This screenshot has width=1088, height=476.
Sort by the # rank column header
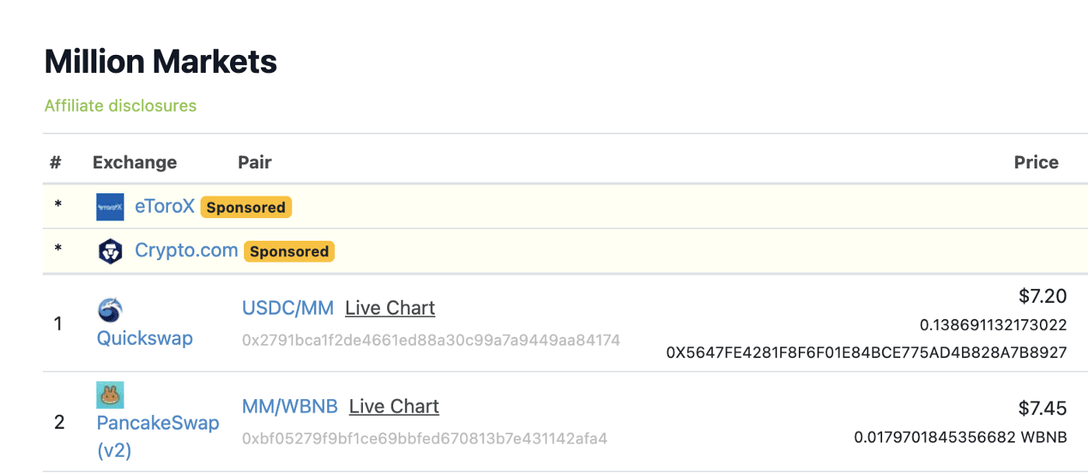pos(56,162)
